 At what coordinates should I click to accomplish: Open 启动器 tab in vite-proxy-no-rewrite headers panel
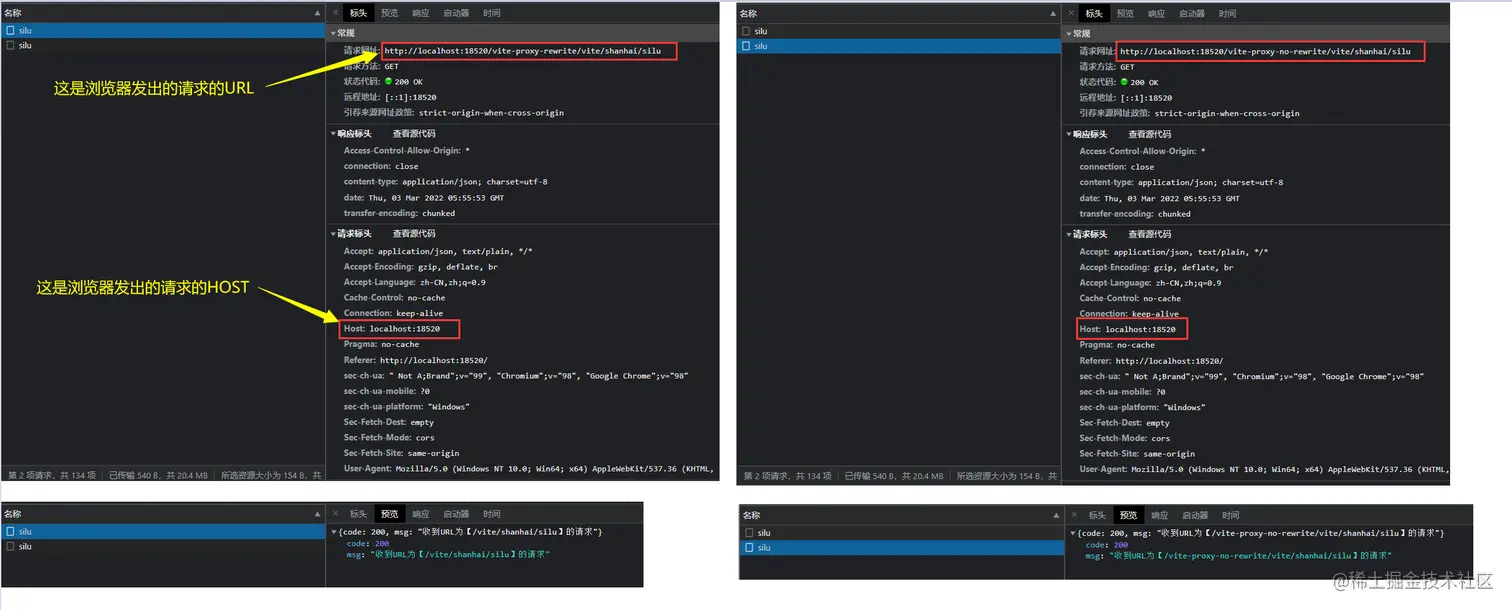point(1192,13)
